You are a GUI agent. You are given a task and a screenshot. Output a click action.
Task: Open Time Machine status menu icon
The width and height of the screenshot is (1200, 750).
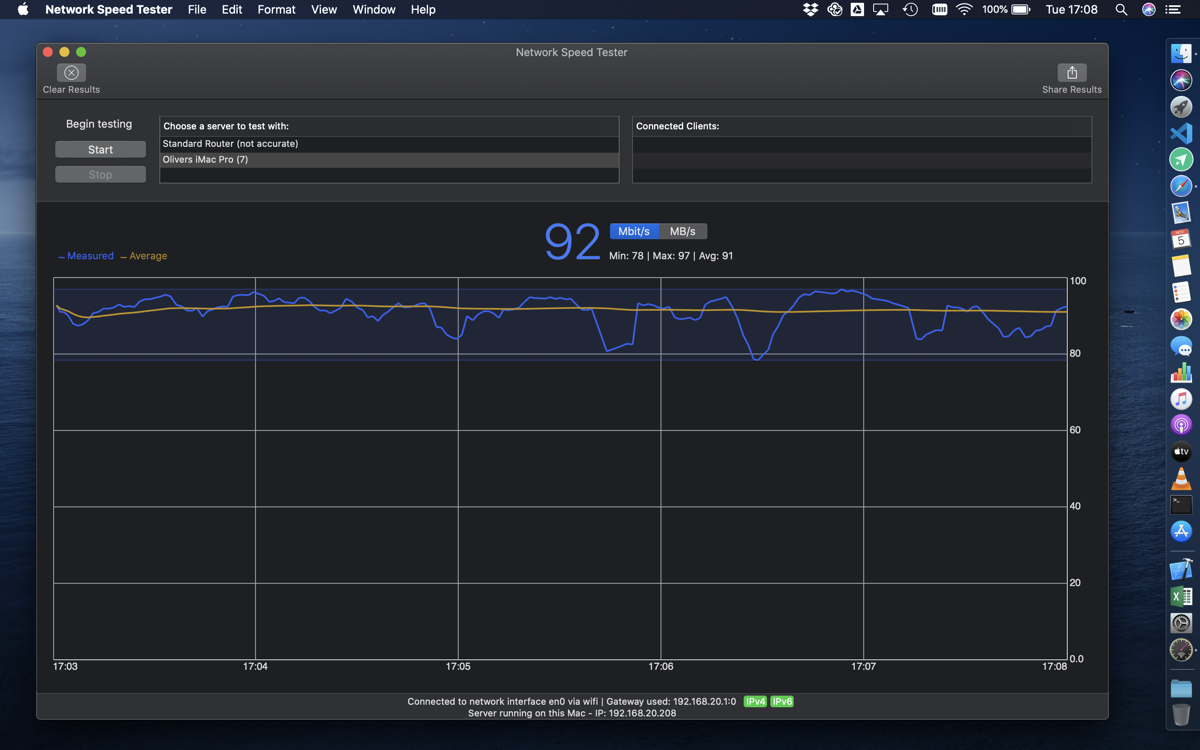pos(910,10)
